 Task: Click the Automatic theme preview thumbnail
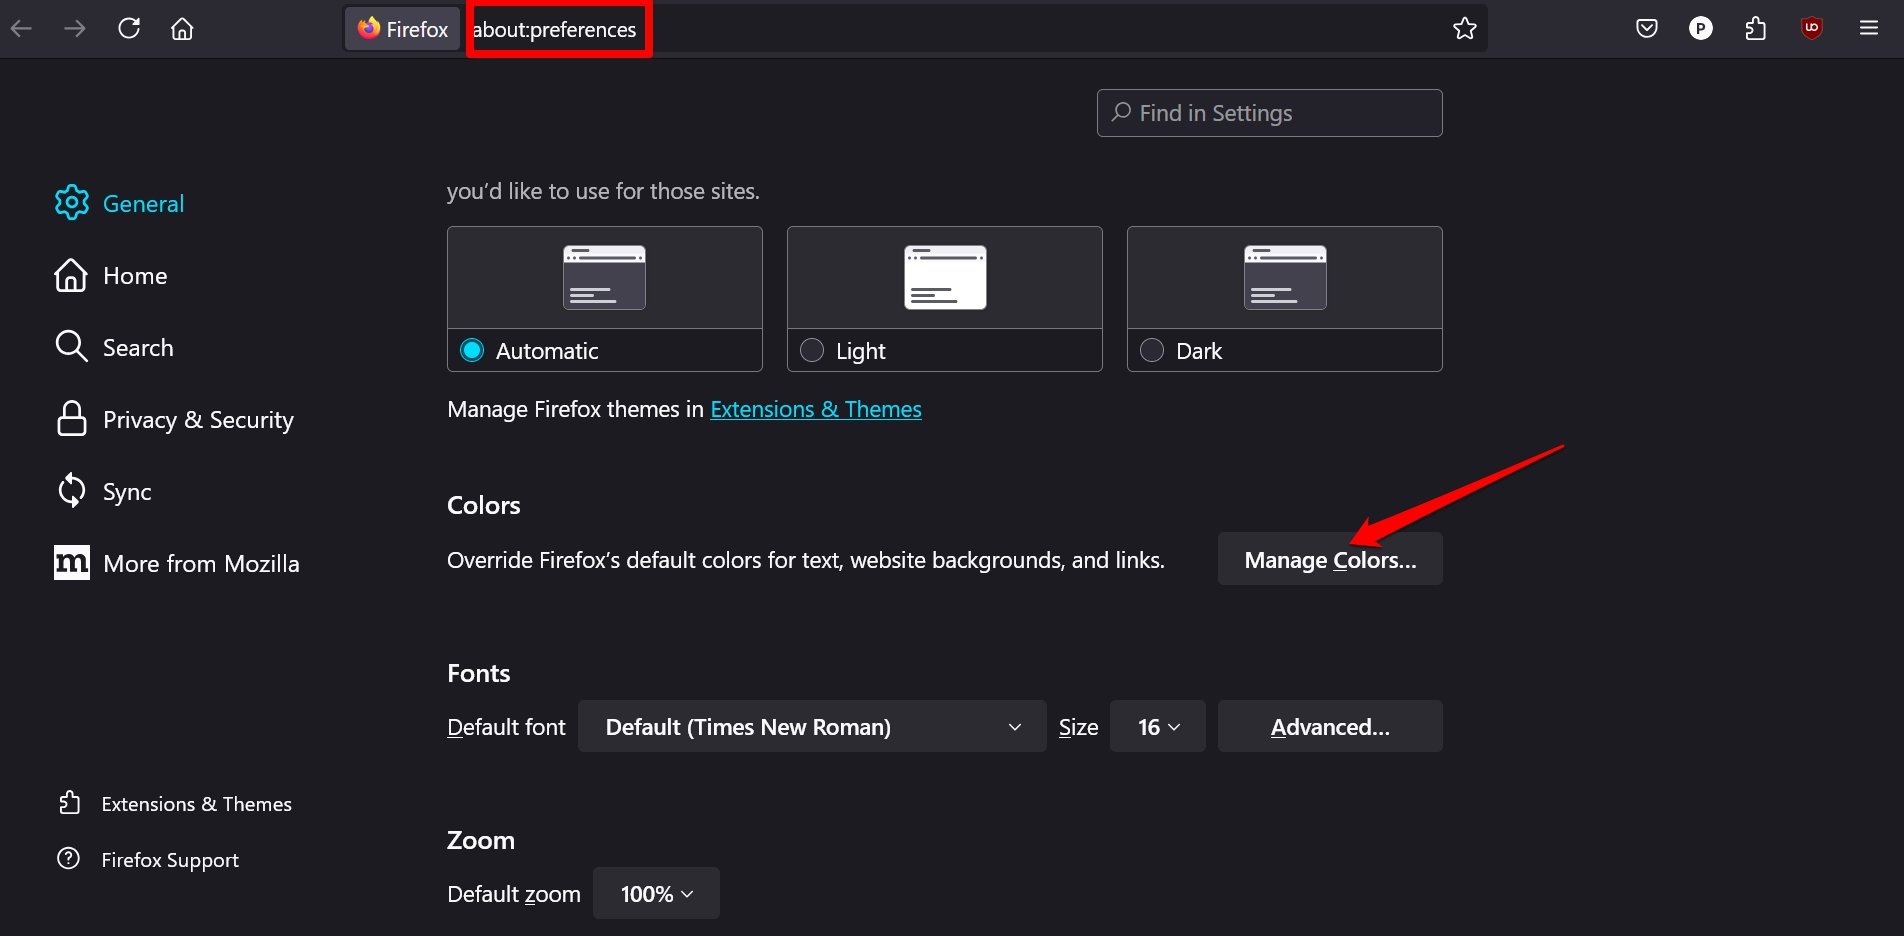[604, 277]
